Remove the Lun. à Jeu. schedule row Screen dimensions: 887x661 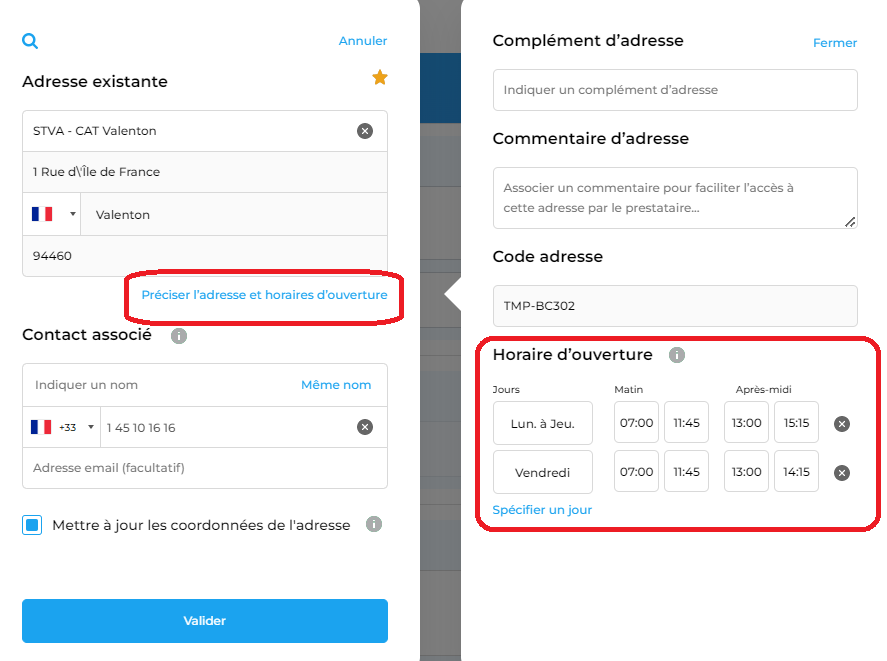(x=842, y=424)
